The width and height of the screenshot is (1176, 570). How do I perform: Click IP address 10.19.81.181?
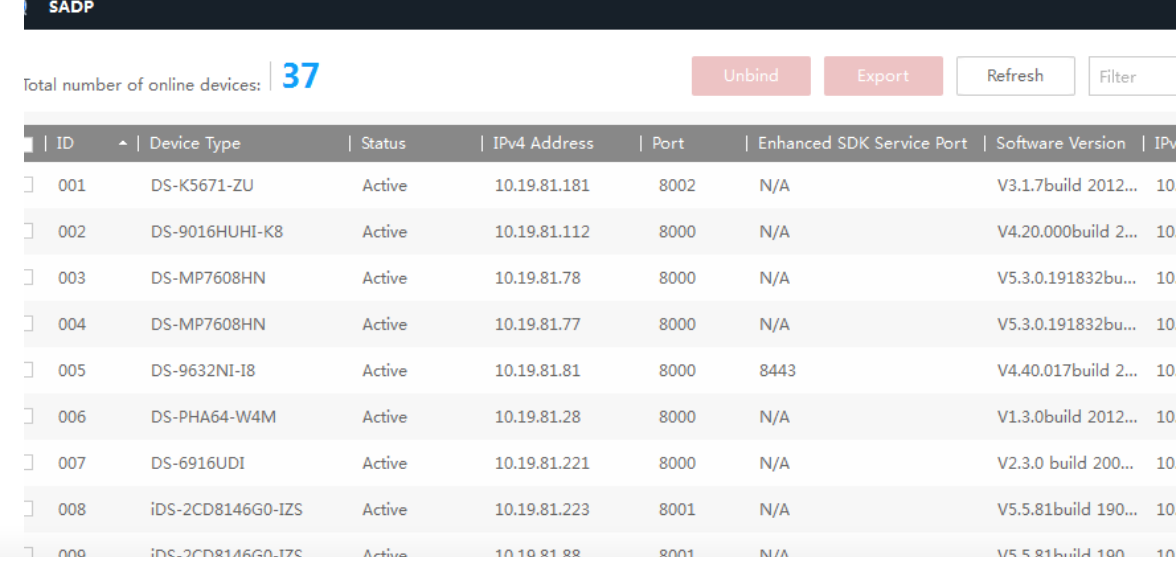point(542,185)
